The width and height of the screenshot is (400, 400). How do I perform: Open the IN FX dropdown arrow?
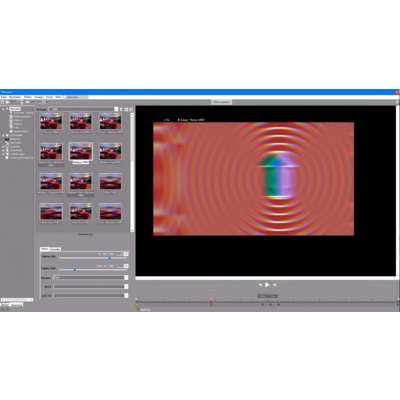[x=126, y=287]
